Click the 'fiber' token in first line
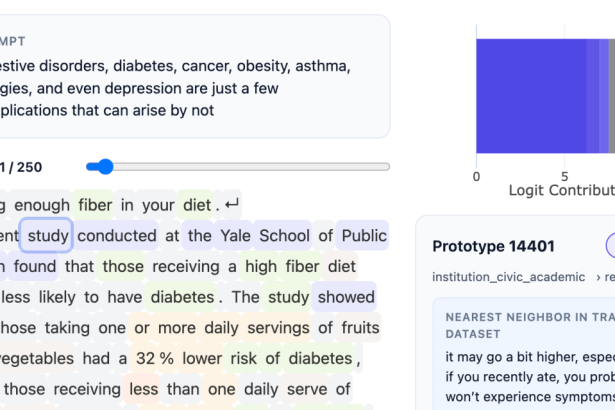This screenshot has width=615, height=410. pyautogui.click(x=95, y=205)
